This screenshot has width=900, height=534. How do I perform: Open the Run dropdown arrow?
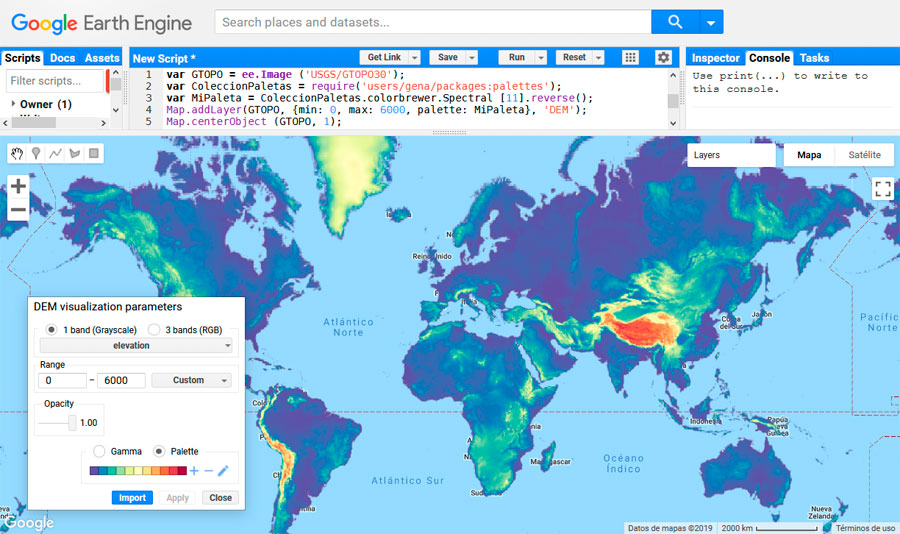(x=541, y=57)
